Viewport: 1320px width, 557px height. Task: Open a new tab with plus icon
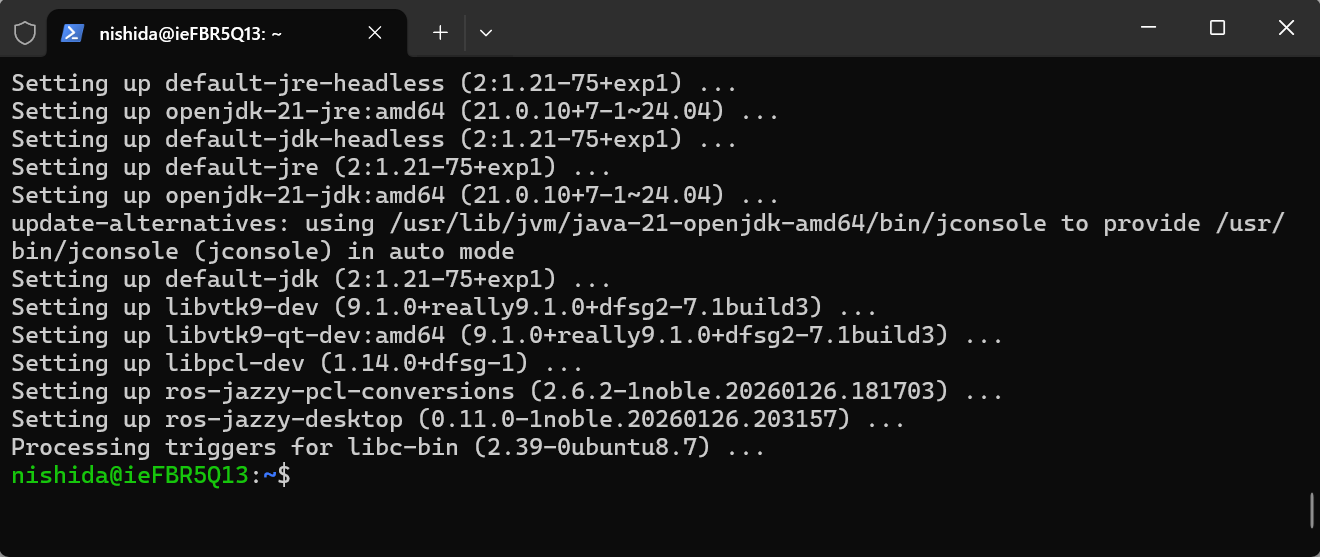pyautogui.click(x=440, y=33)
